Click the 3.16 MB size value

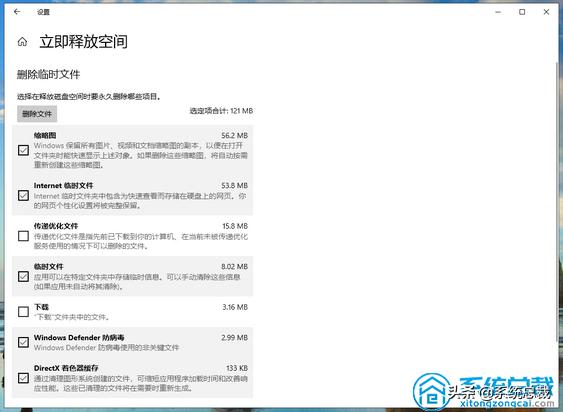tap(235, 307)
